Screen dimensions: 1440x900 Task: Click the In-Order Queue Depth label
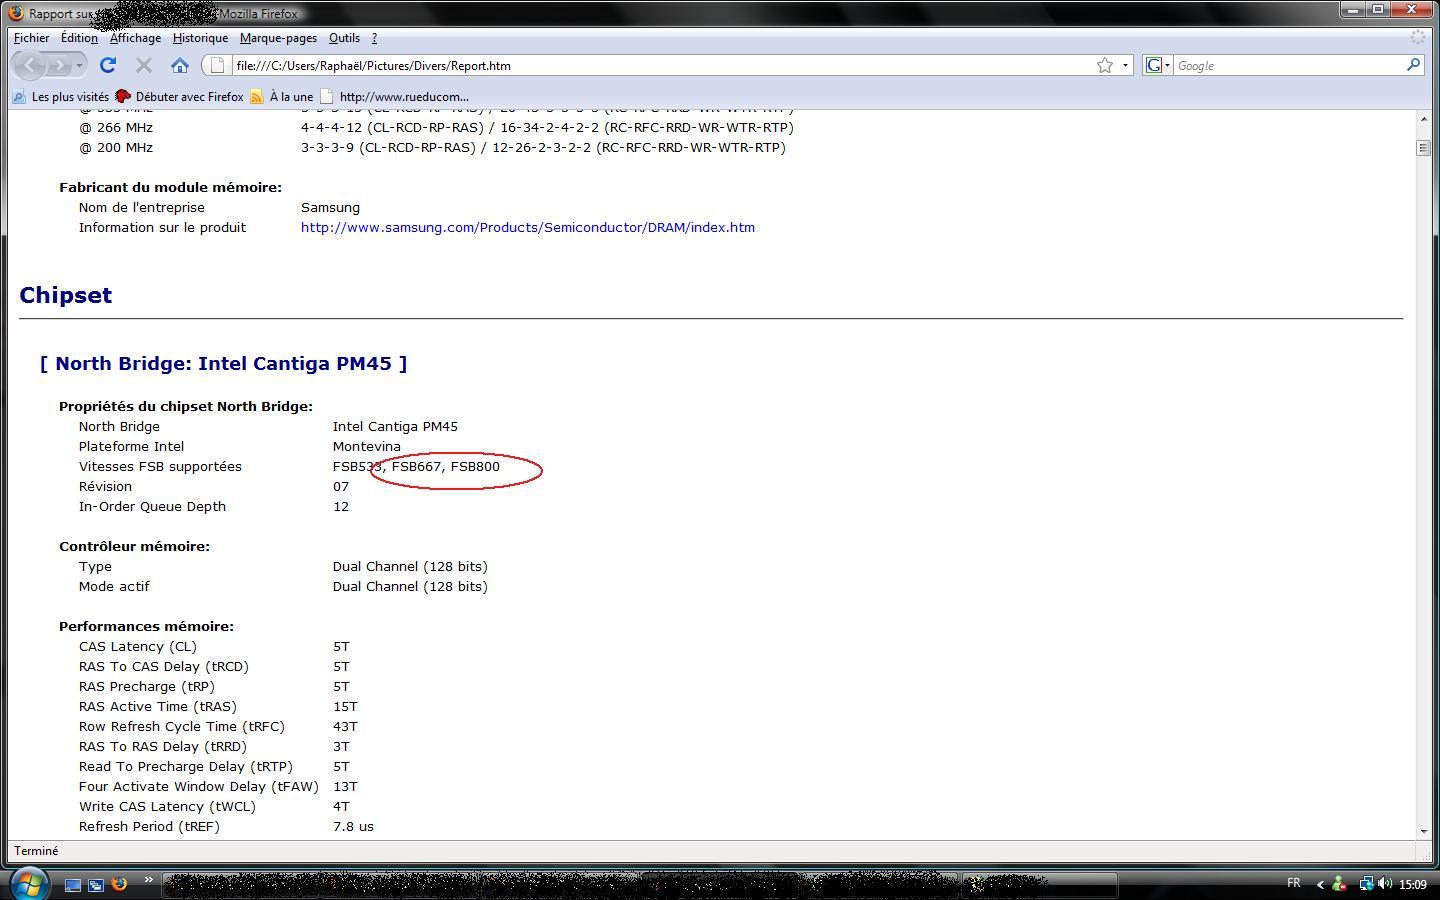point(152,506)
